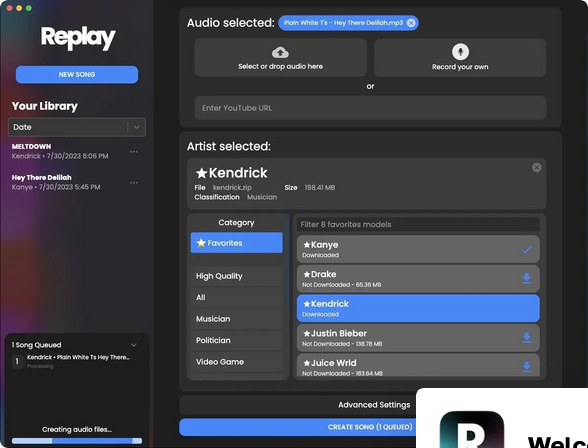Click the upload cloud icon
Screen dimensions: 588x448
tap(280, 52)
